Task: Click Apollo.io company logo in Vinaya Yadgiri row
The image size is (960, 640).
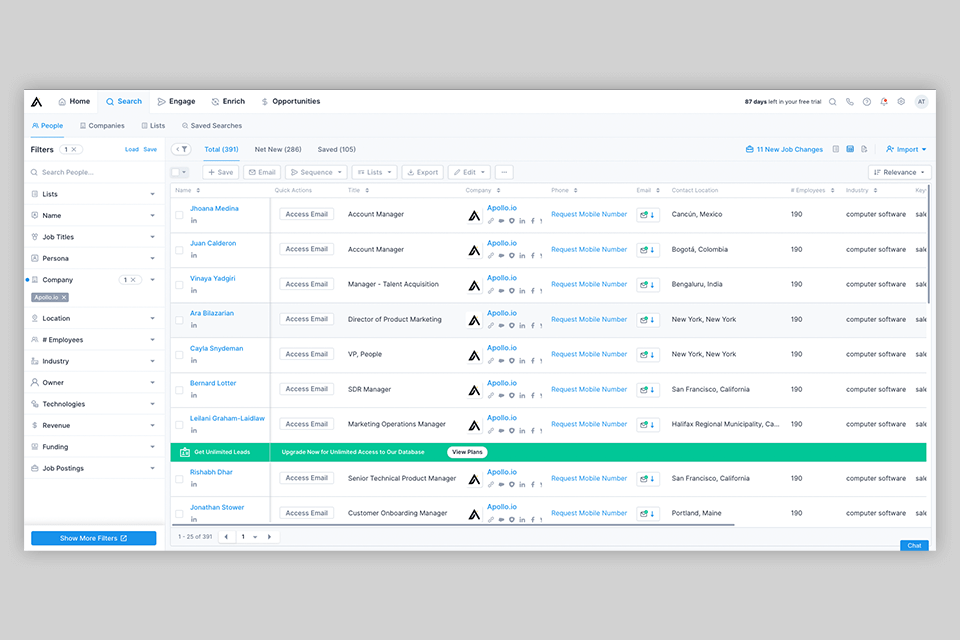Action: [474, 285]
